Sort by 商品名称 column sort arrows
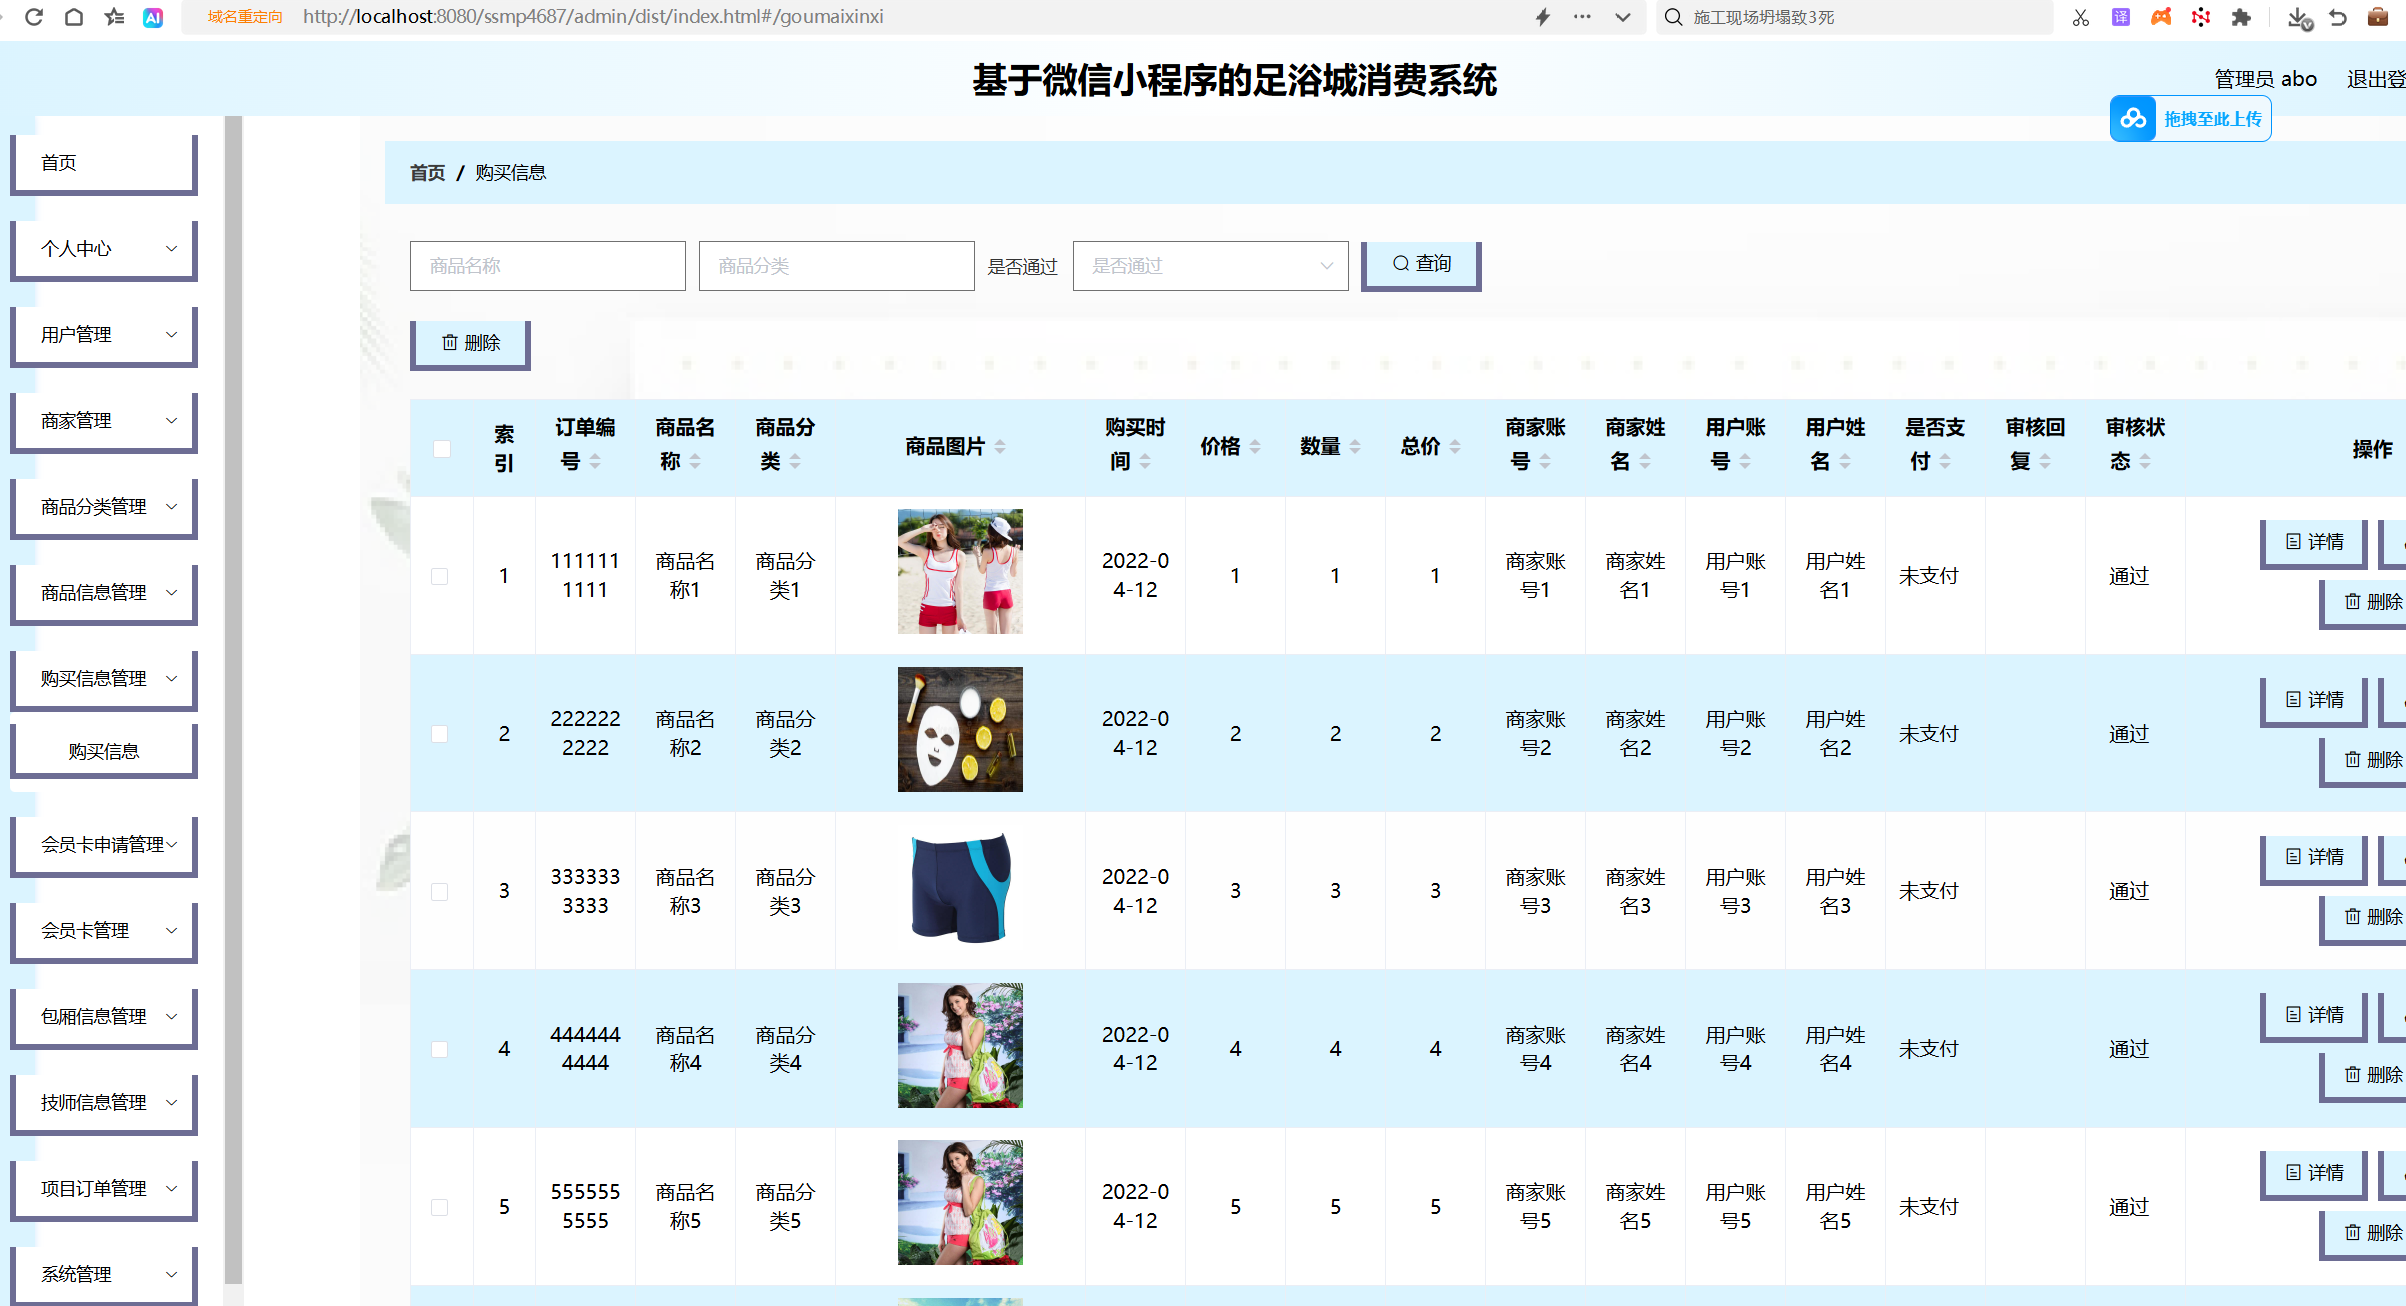Image resolution: width=2406 pixels, height=1306 pixels. pos(695,461)
